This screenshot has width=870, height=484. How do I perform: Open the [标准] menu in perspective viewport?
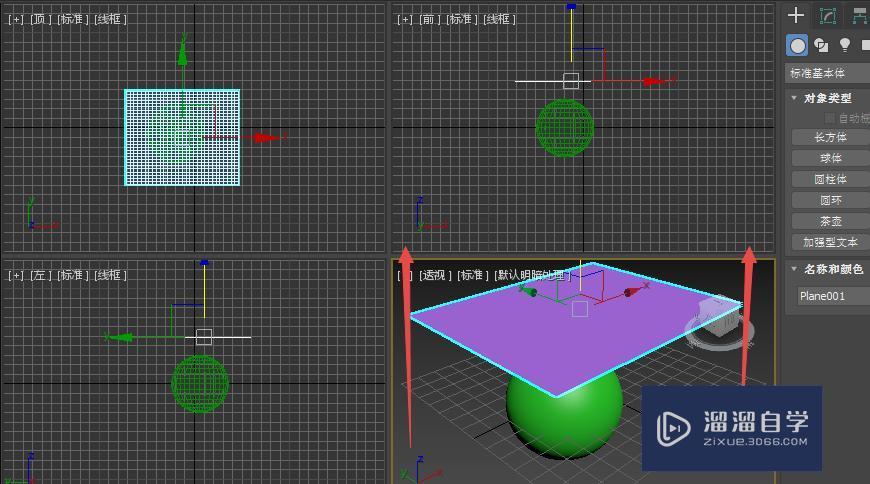(473, 275)
